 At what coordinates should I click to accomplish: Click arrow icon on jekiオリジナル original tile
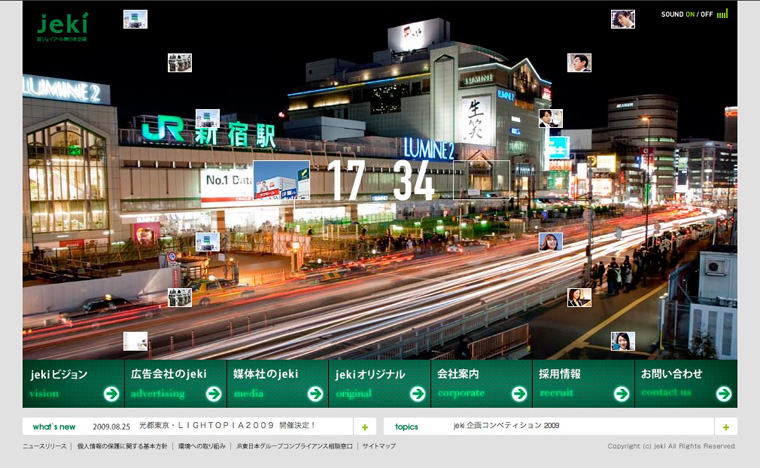[417, 393]
